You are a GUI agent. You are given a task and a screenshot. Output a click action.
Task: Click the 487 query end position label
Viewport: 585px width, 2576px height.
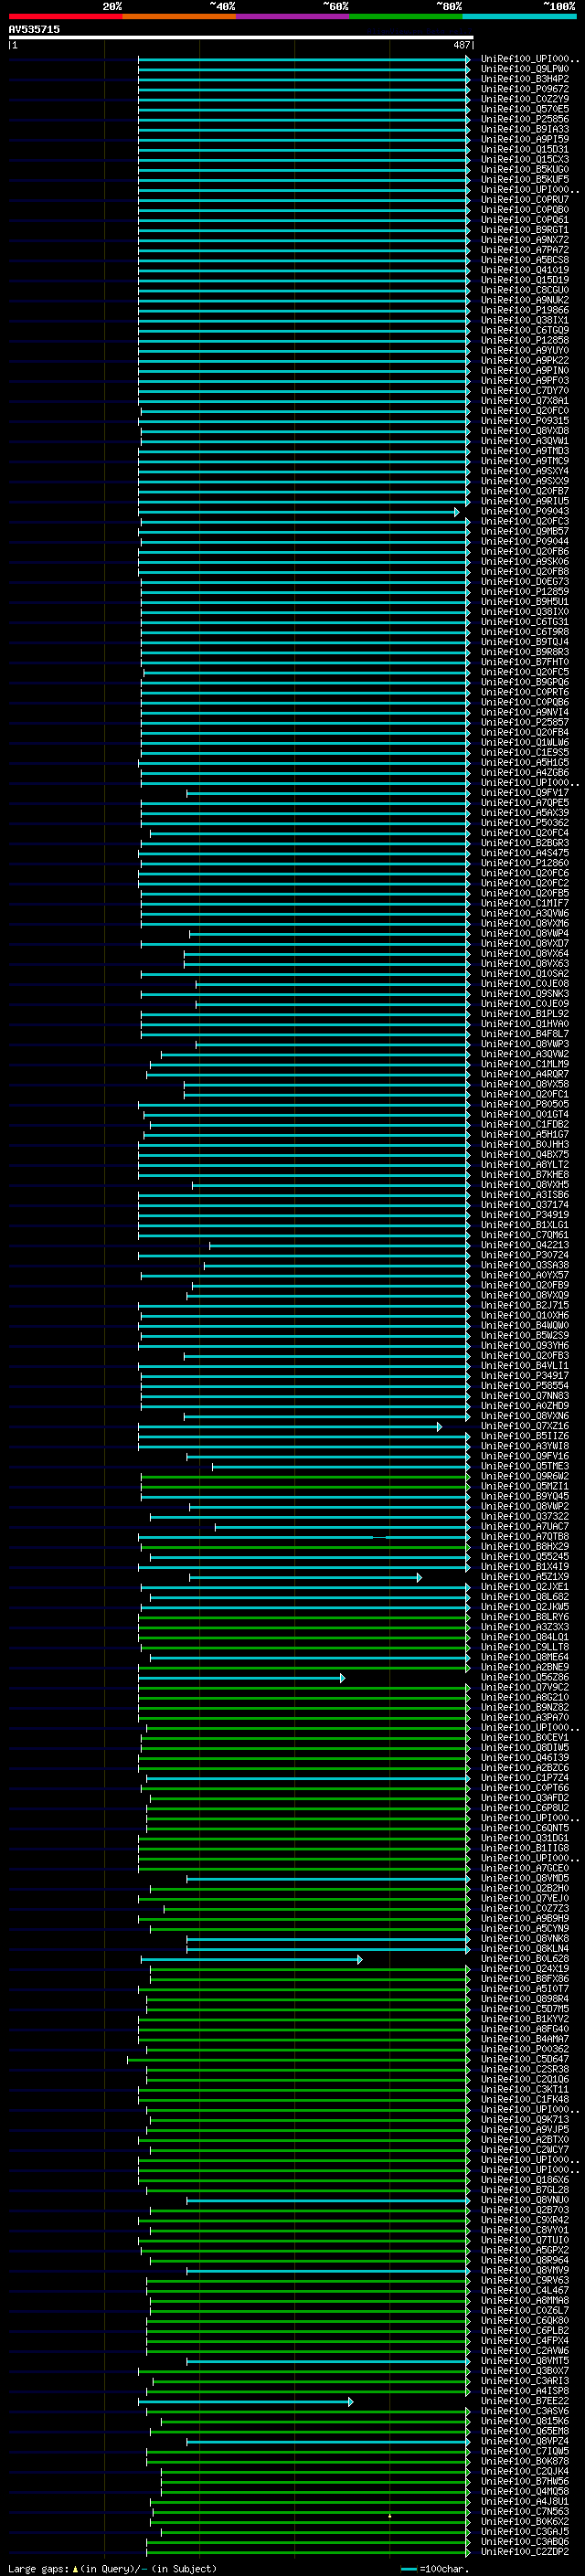461,45
